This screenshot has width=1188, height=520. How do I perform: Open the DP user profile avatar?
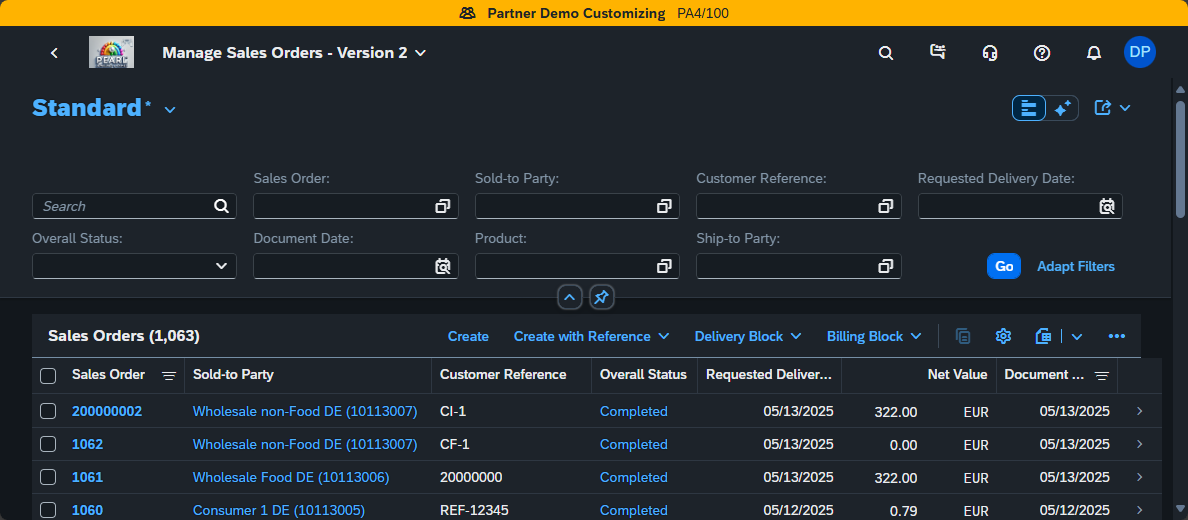[1140, 52]
